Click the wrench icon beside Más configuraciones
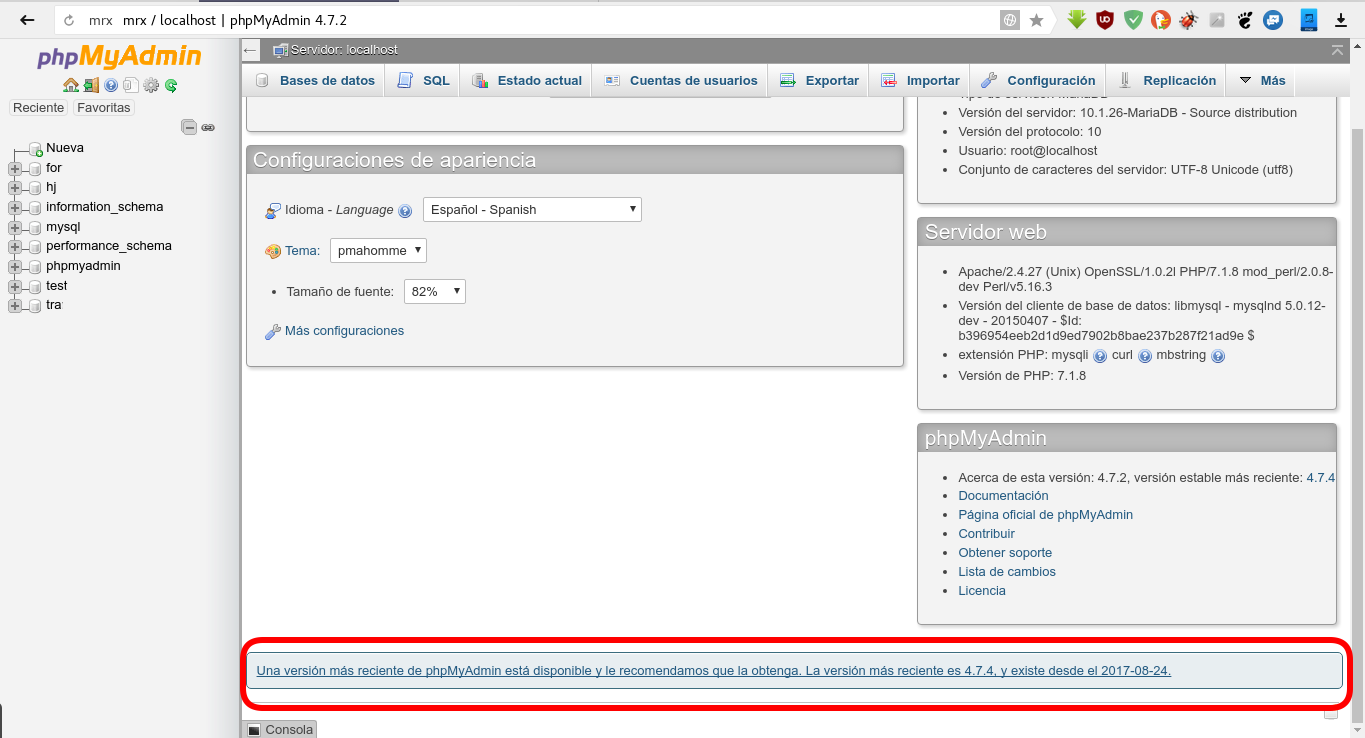The image size is (1365, 738). pos(273,331)
